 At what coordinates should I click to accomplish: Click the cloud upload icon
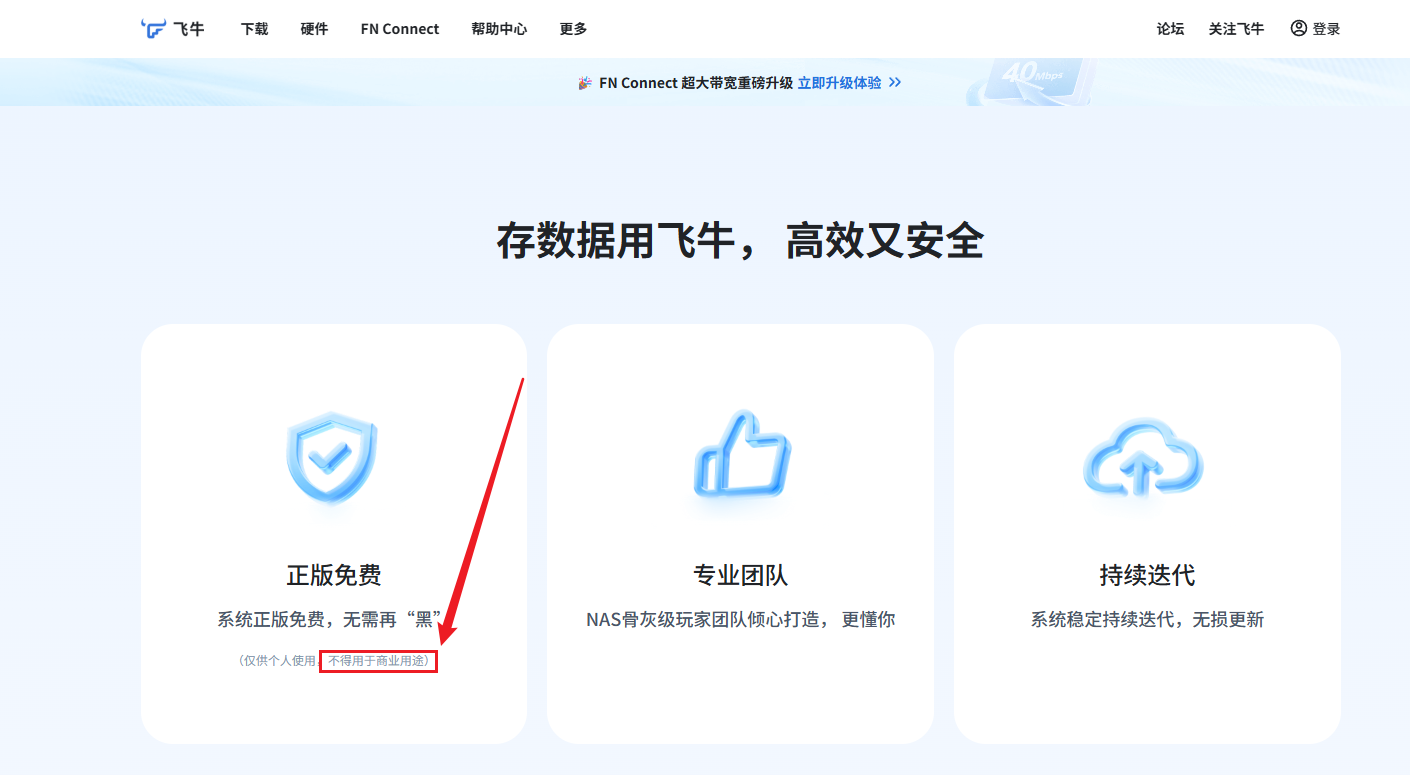click(x=1143, y=455)
